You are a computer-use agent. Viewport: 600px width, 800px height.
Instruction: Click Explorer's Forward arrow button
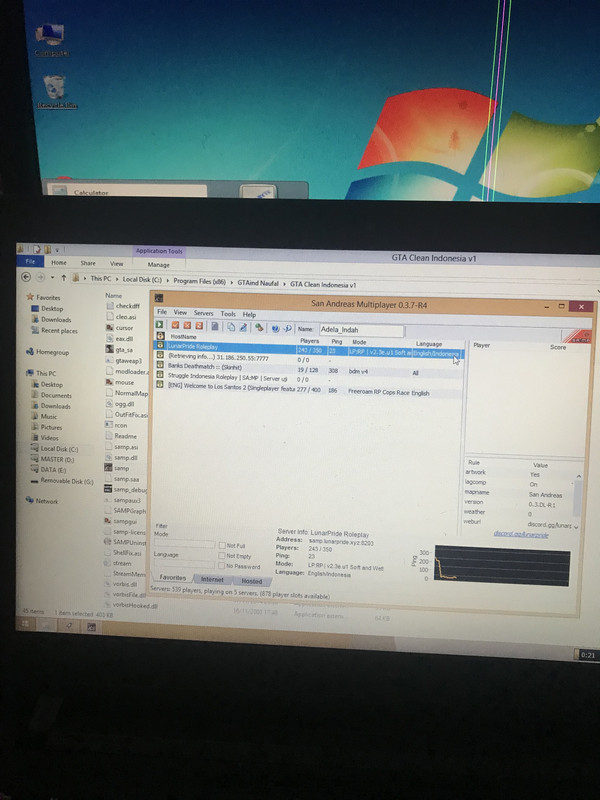(40, 278)
